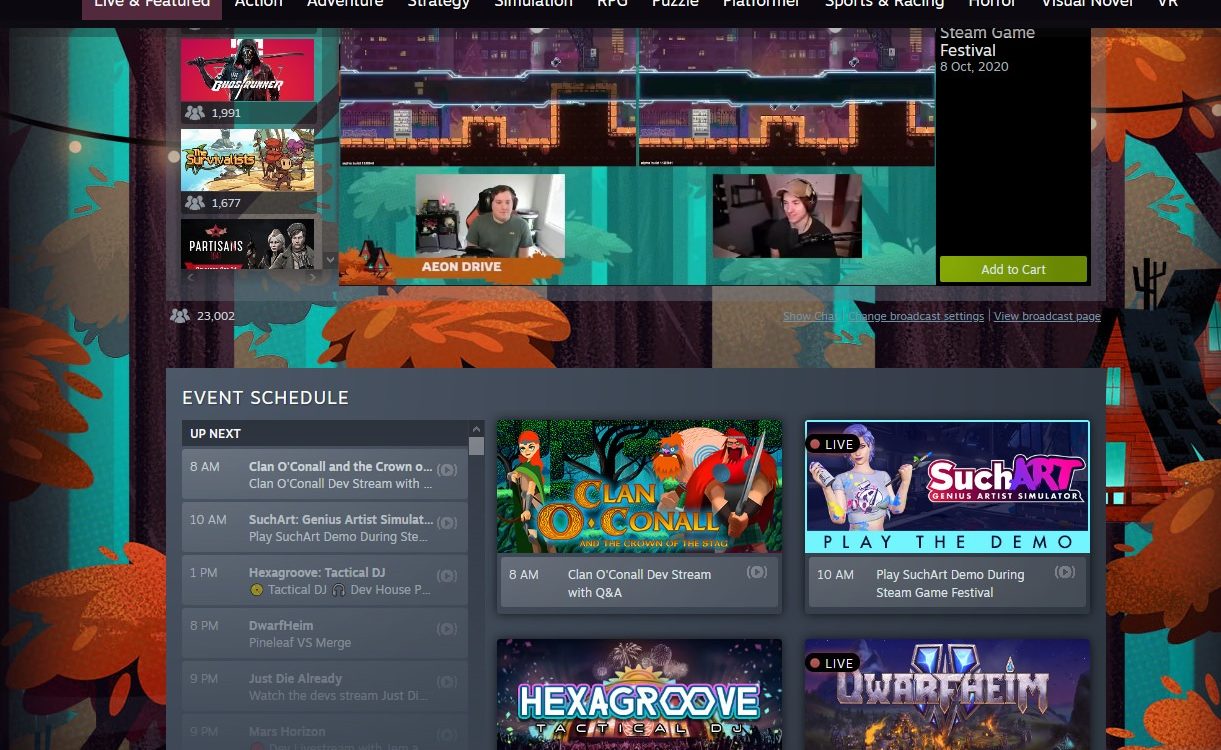Image resolution: width=1221 pixels, height=750 pixels.
Task: Click 'SuchArt: Genius Artist Simulat...' row title
Action: click(341, 520)
